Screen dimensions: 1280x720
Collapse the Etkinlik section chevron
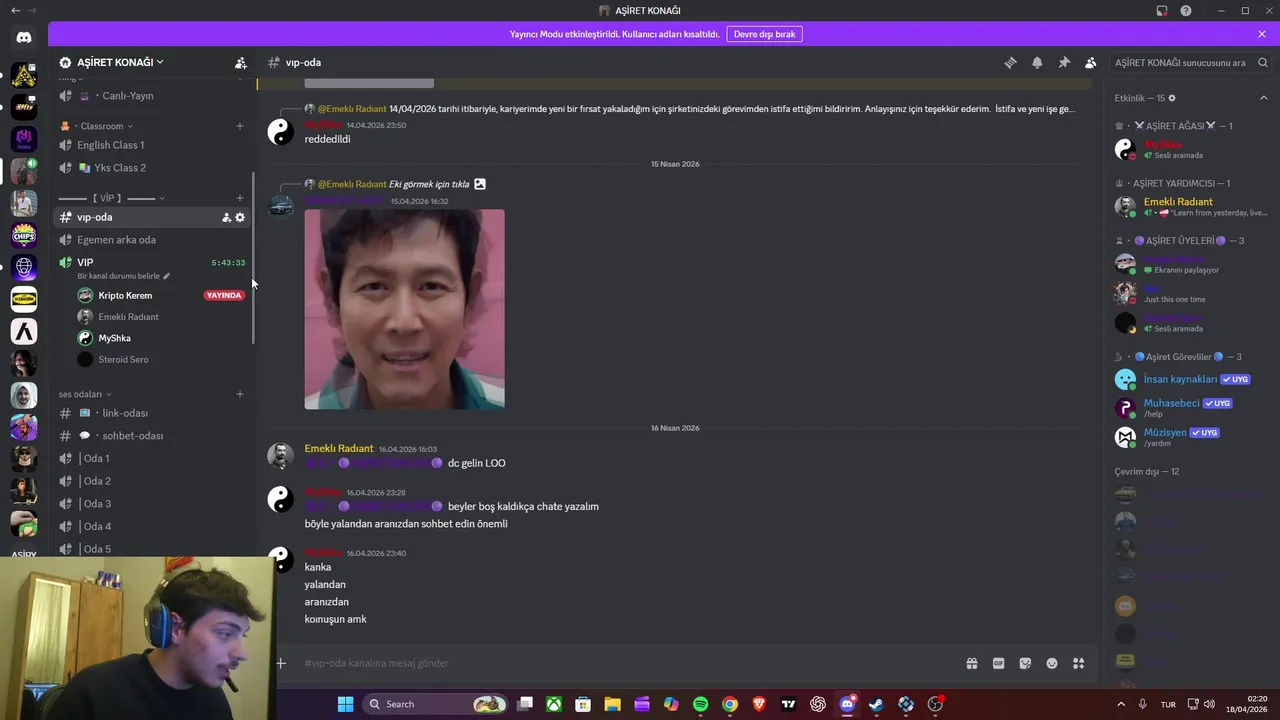click(x=1263, y=98)
